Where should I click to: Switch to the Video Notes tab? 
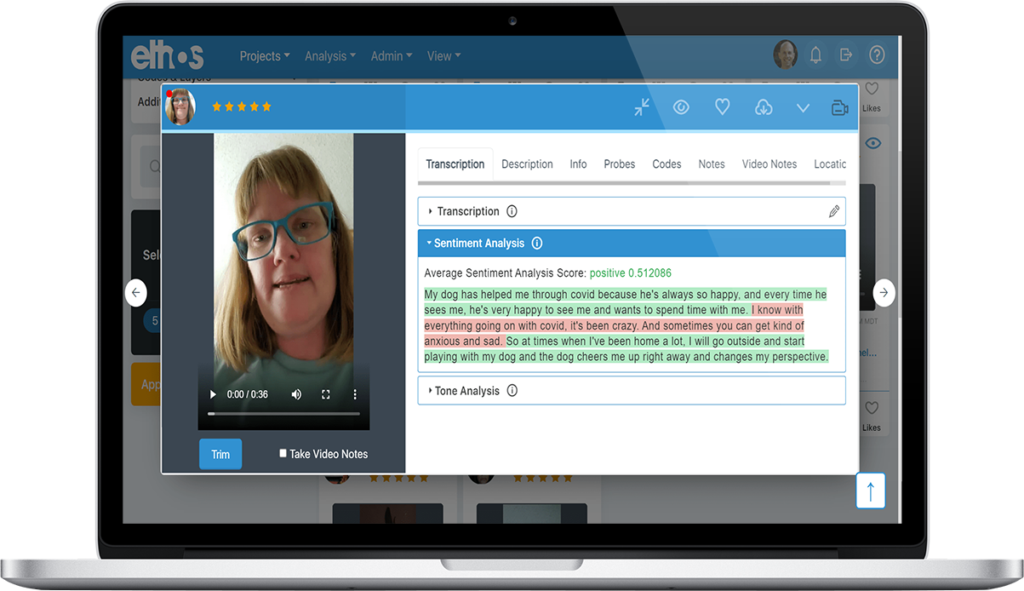pos(769,164)
